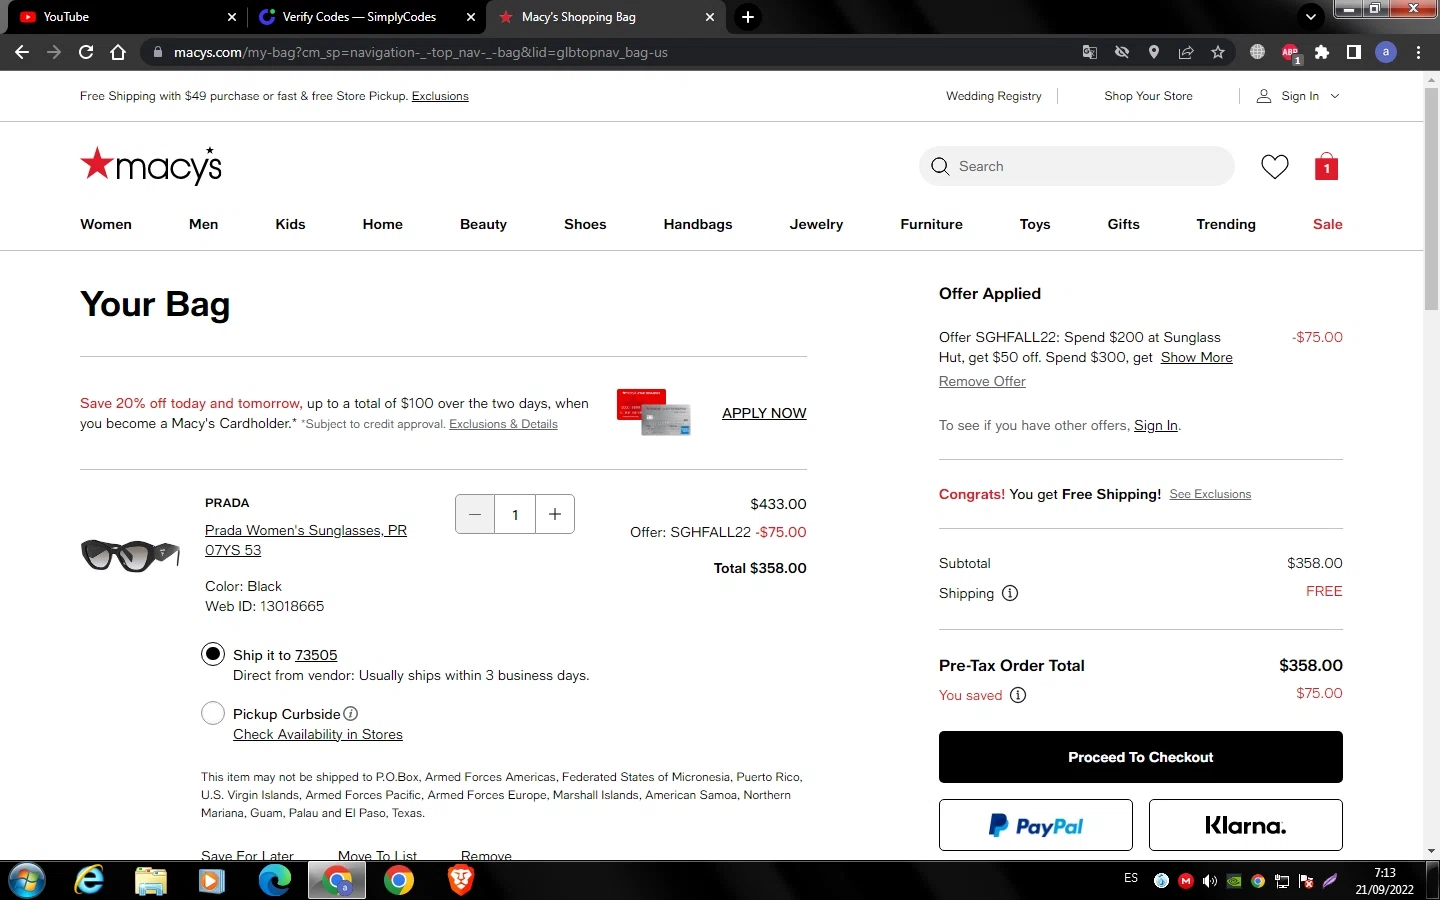
Task: Click the info icon next to You saved
Action: pos(1018,695)
